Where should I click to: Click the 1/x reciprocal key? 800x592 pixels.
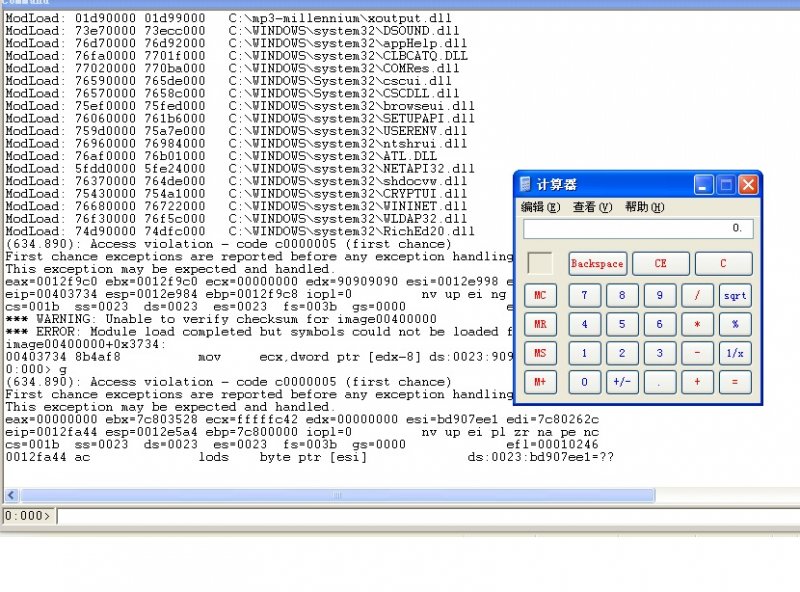coord(735,353)
